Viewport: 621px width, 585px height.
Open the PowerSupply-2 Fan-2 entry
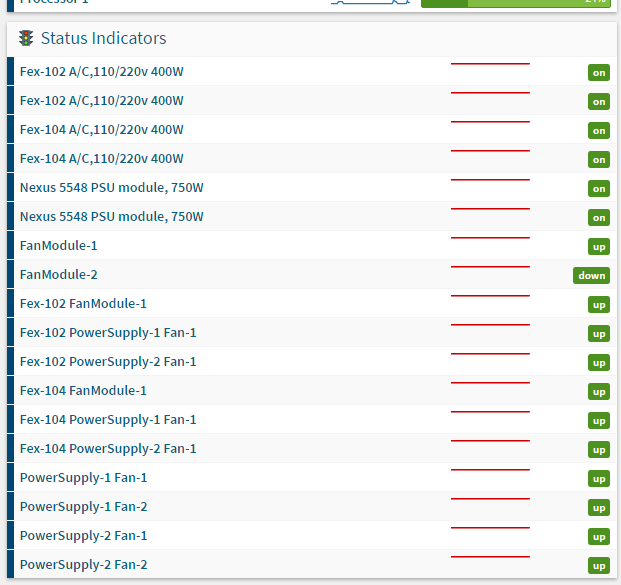(x=84, y=564)
